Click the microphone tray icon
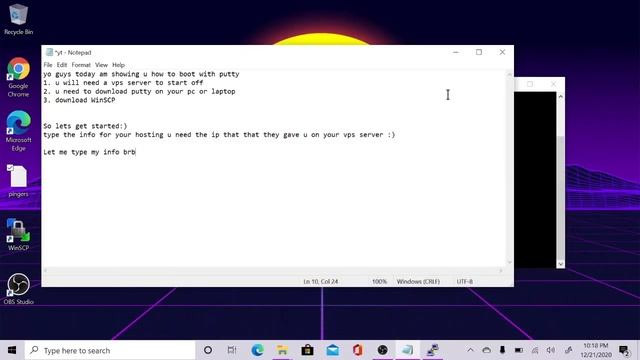Viewport: 640px width, 360px height. tap(502, 350)
